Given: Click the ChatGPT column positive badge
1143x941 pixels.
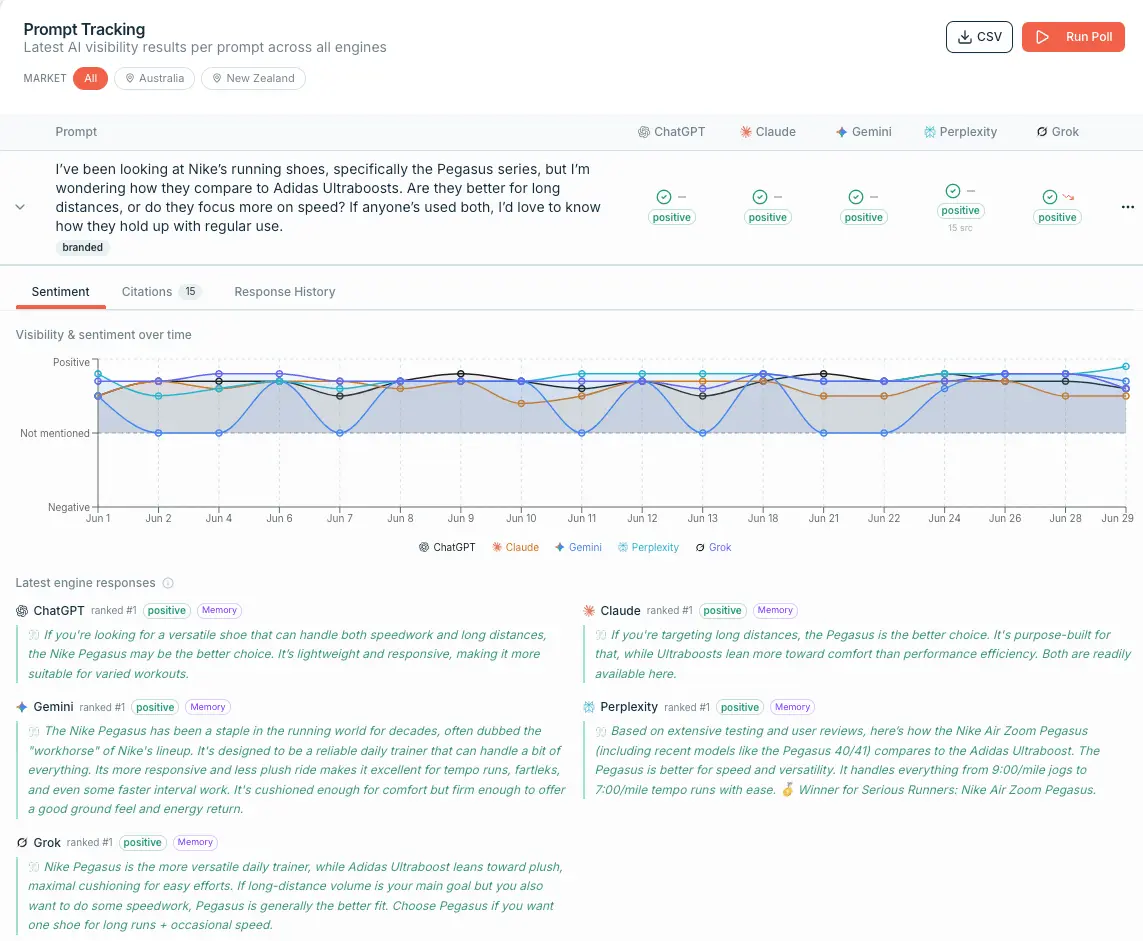Looking at the screenshot, I should coord(671,217).
